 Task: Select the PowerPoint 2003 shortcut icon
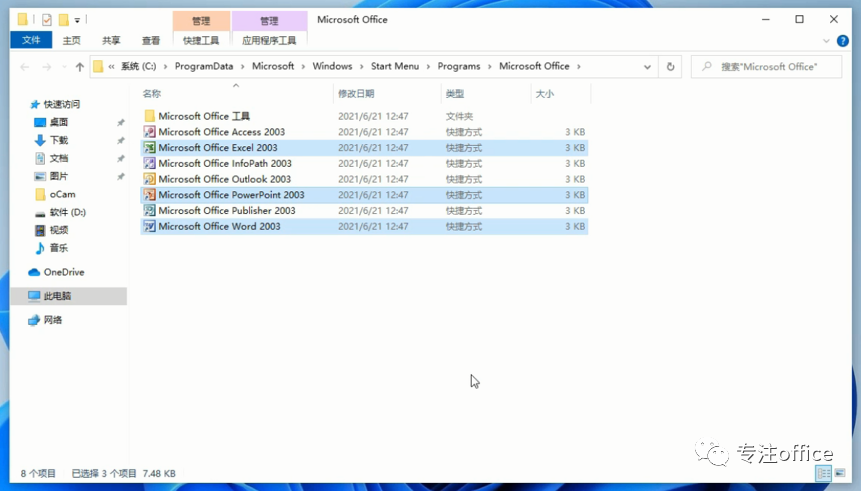click(149, 195)
